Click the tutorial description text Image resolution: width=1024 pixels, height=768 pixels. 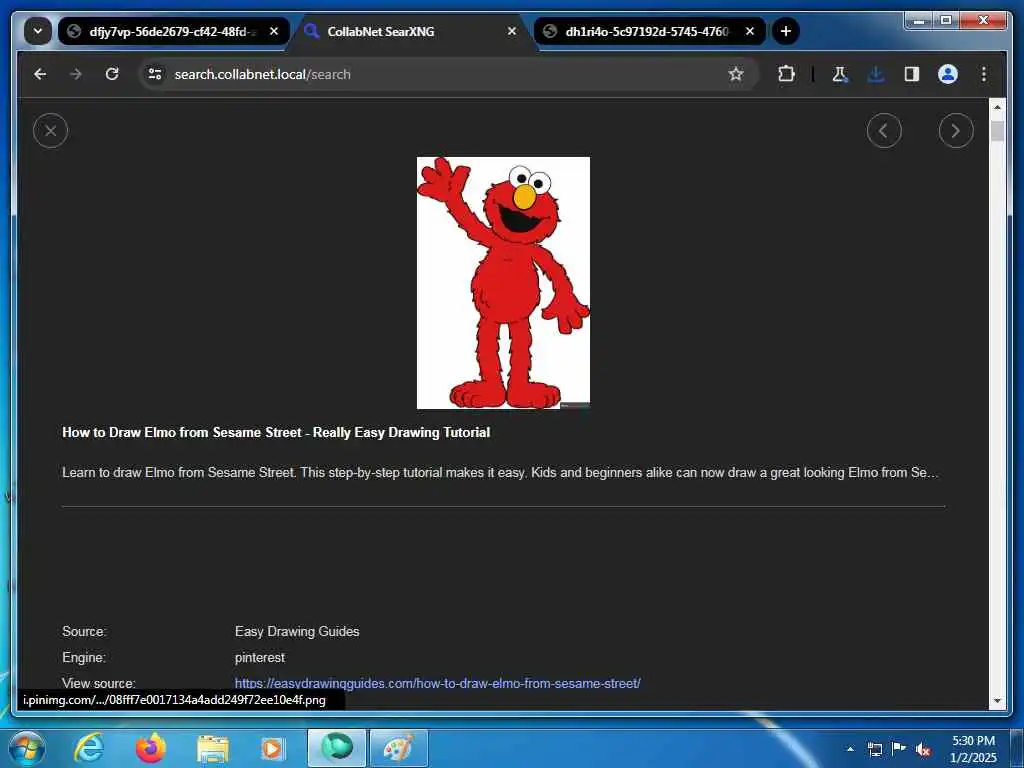pos(500,472)
